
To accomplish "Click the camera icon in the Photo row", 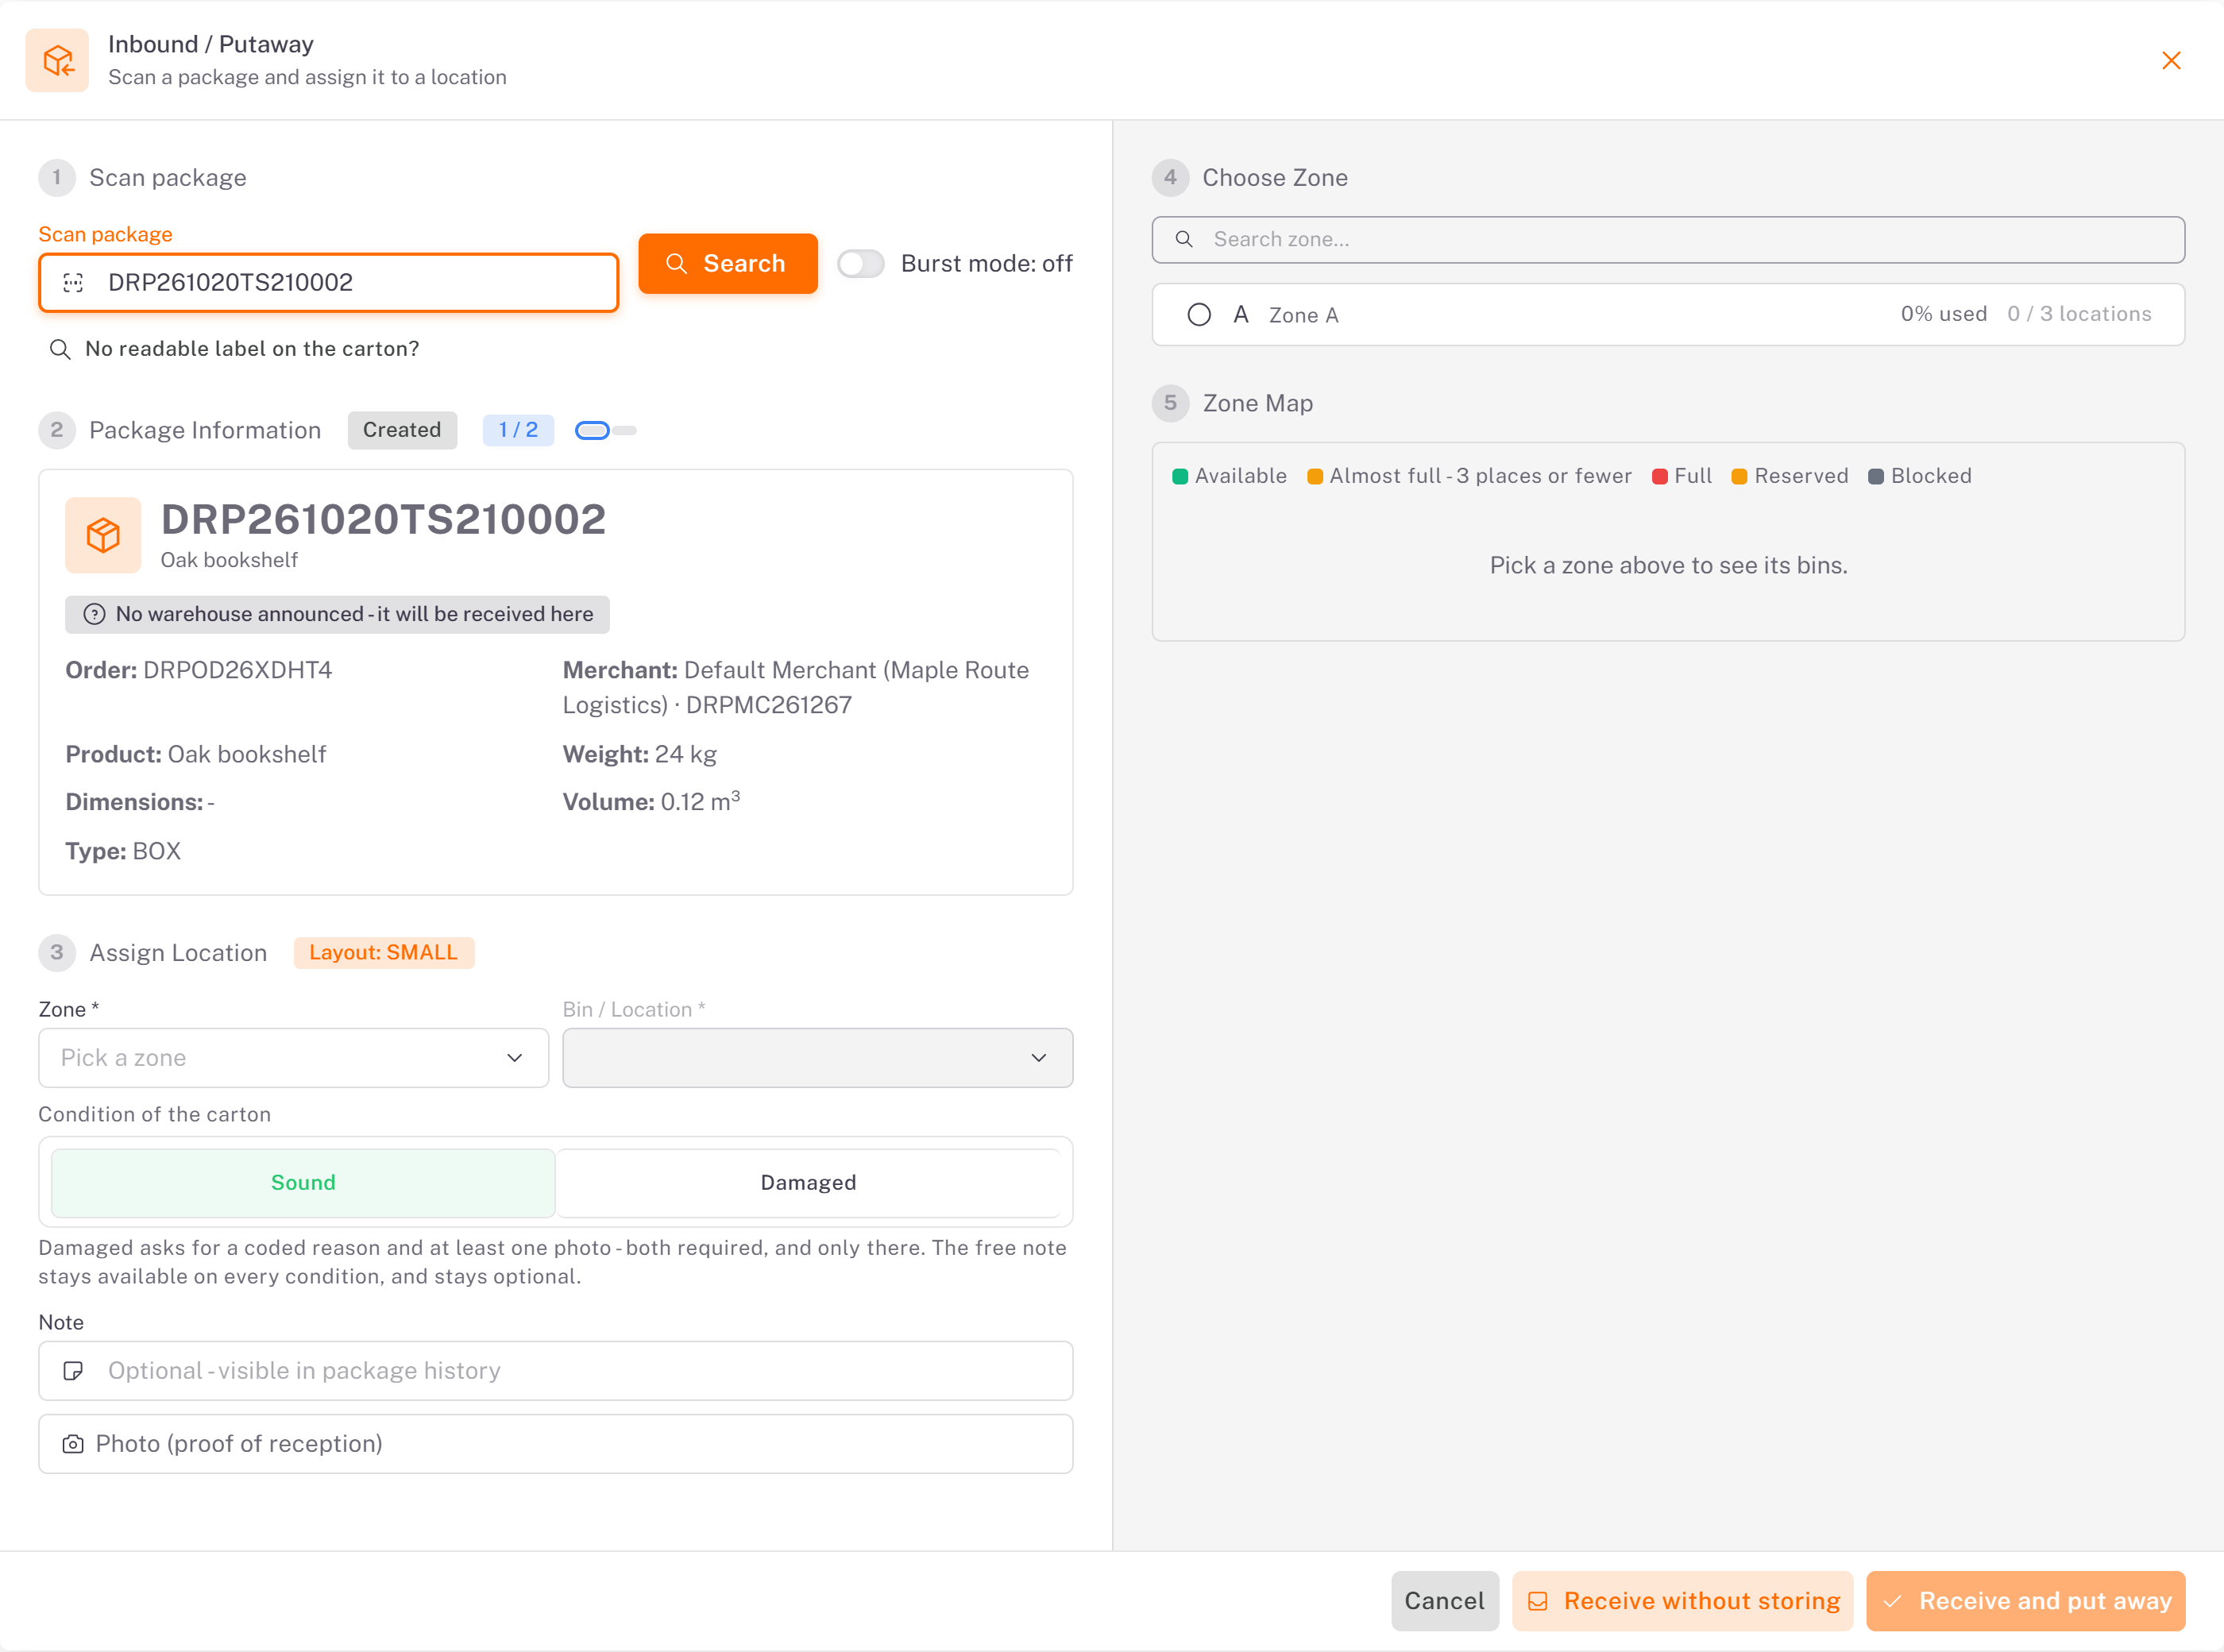I will (73, 1444).
